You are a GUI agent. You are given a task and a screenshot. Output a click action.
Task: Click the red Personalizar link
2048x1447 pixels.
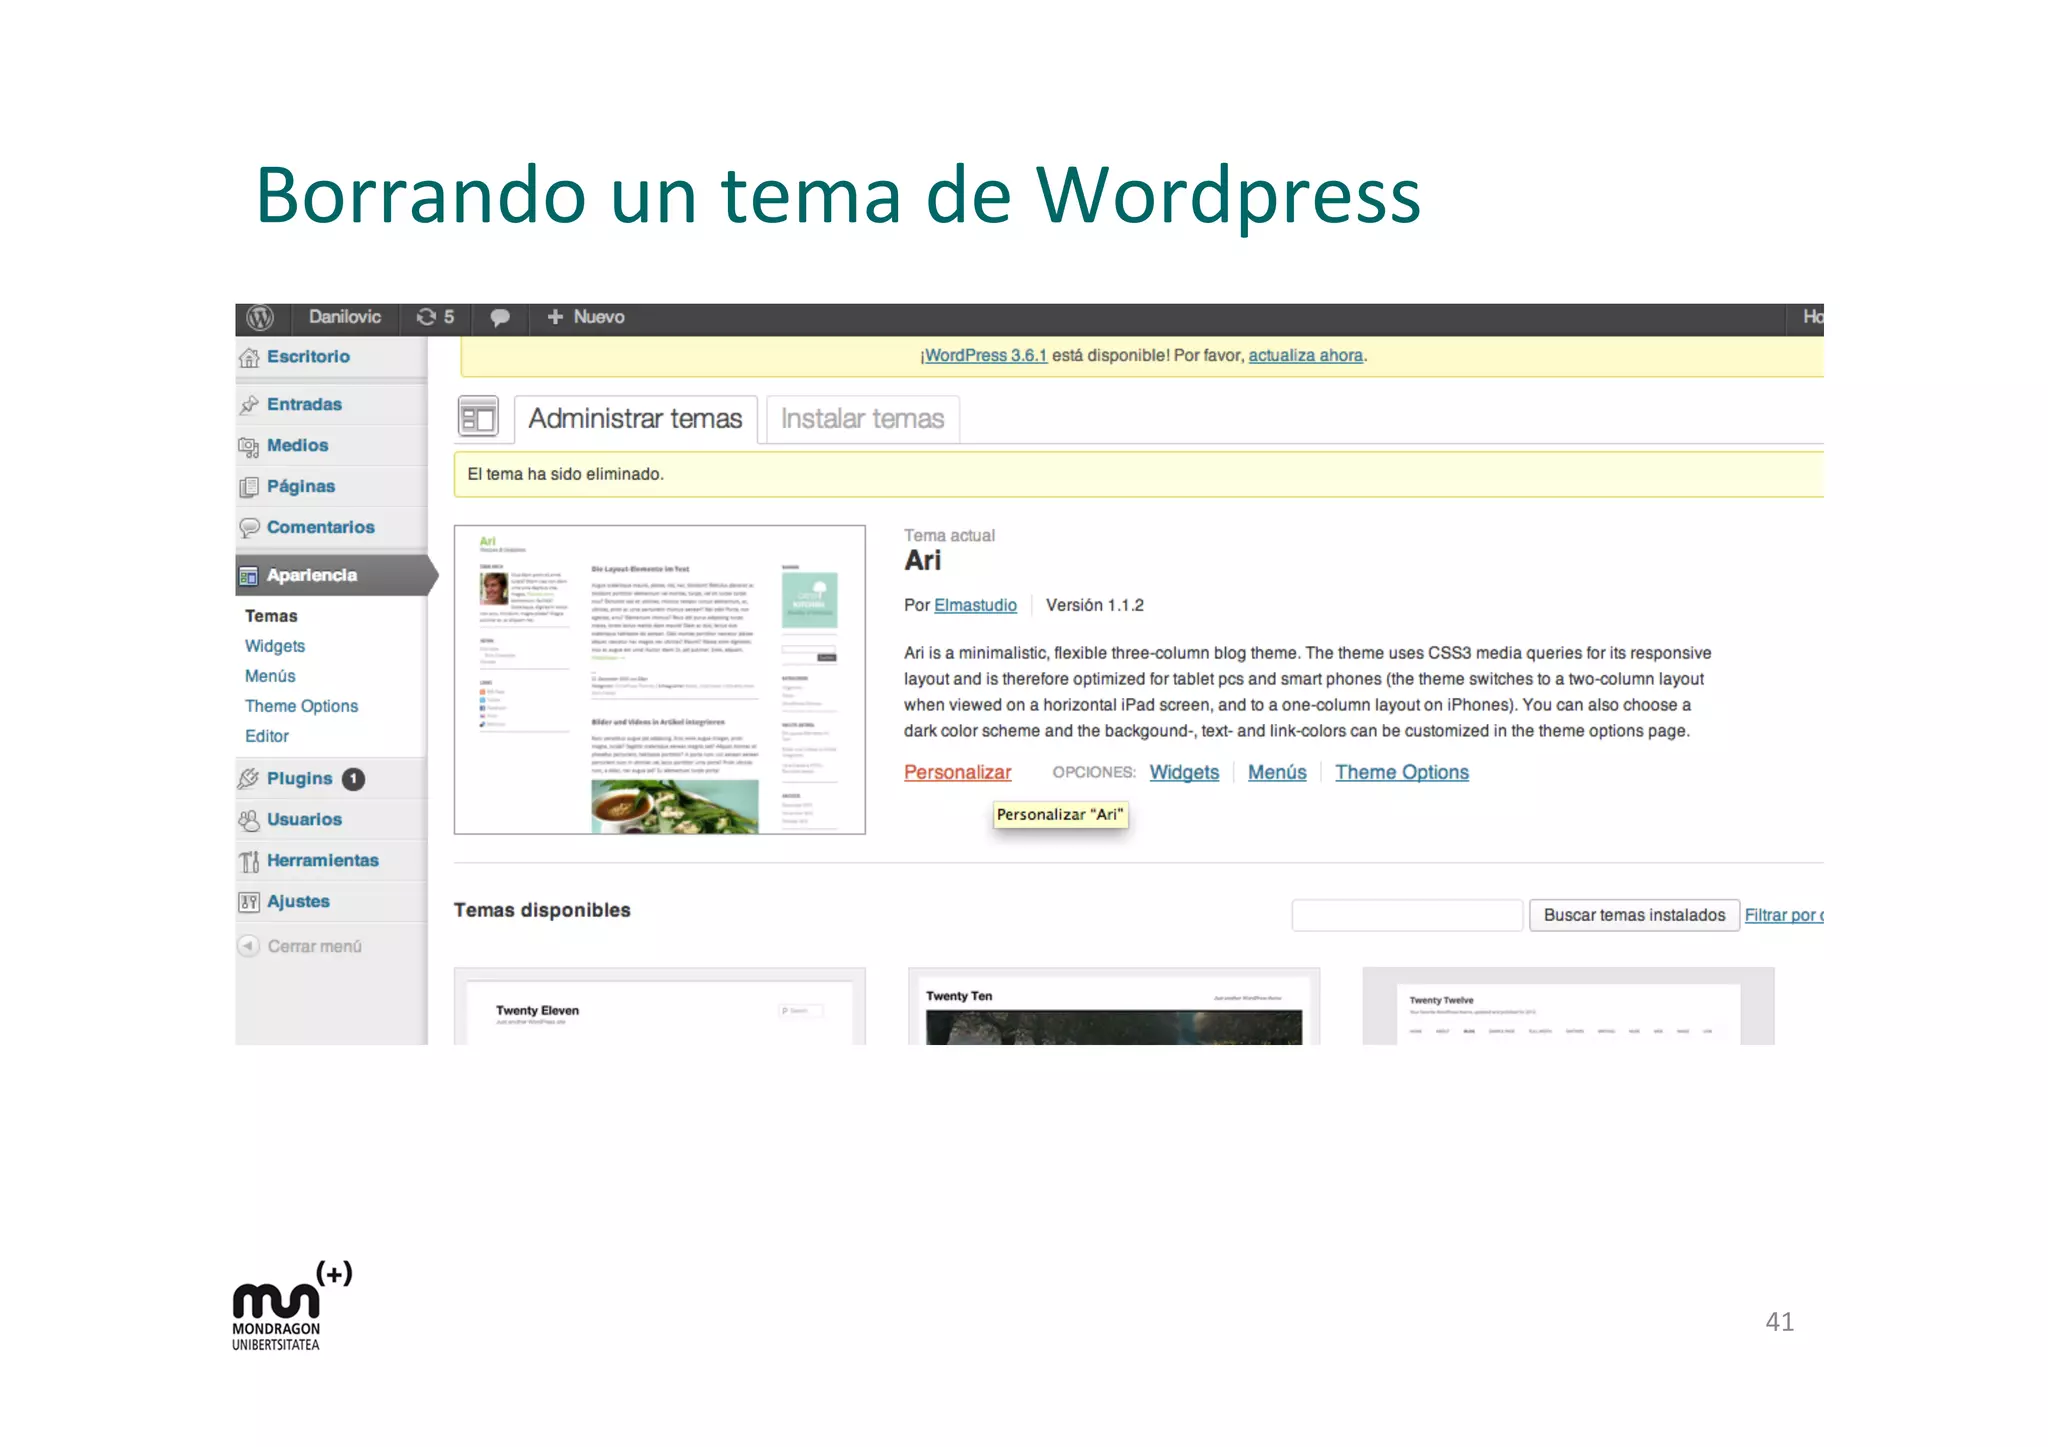point(957,773)
